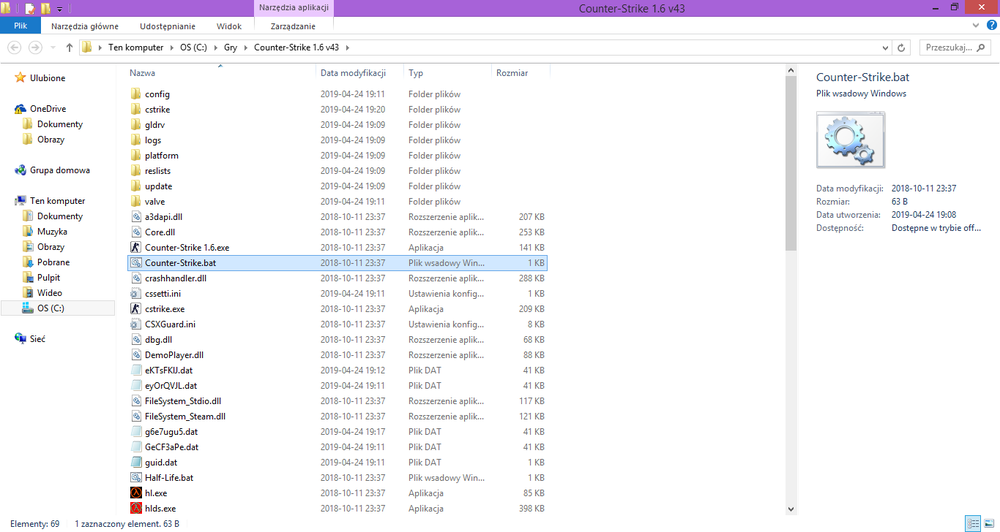Image resolution: width=1000 pixels, height=532 pixels.
Task: Expand breadcrumb arrow after Gry
Action: pyautogui.click(x=245, y=48)
